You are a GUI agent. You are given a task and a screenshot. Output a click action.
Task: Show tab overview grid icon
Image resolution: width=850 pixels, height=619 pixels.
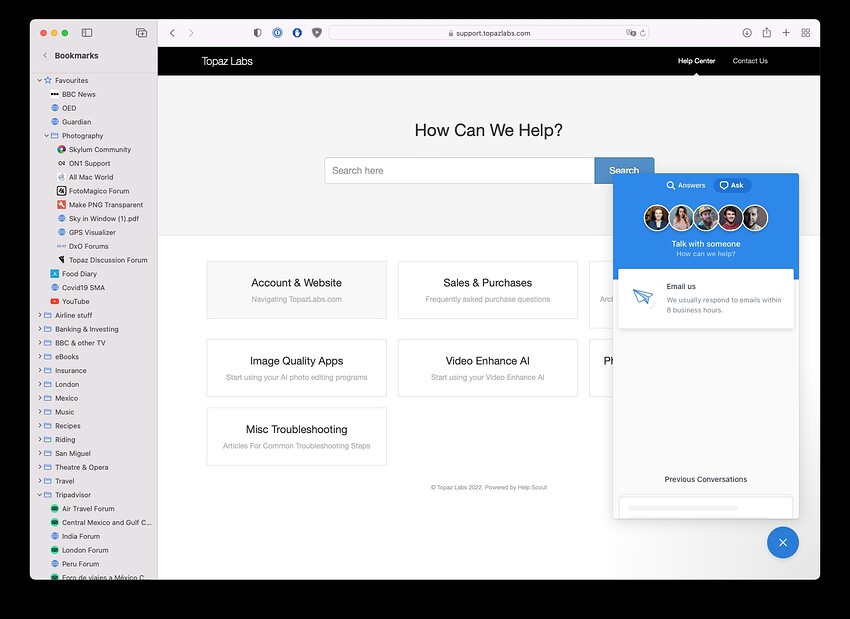tap(806, 33)
